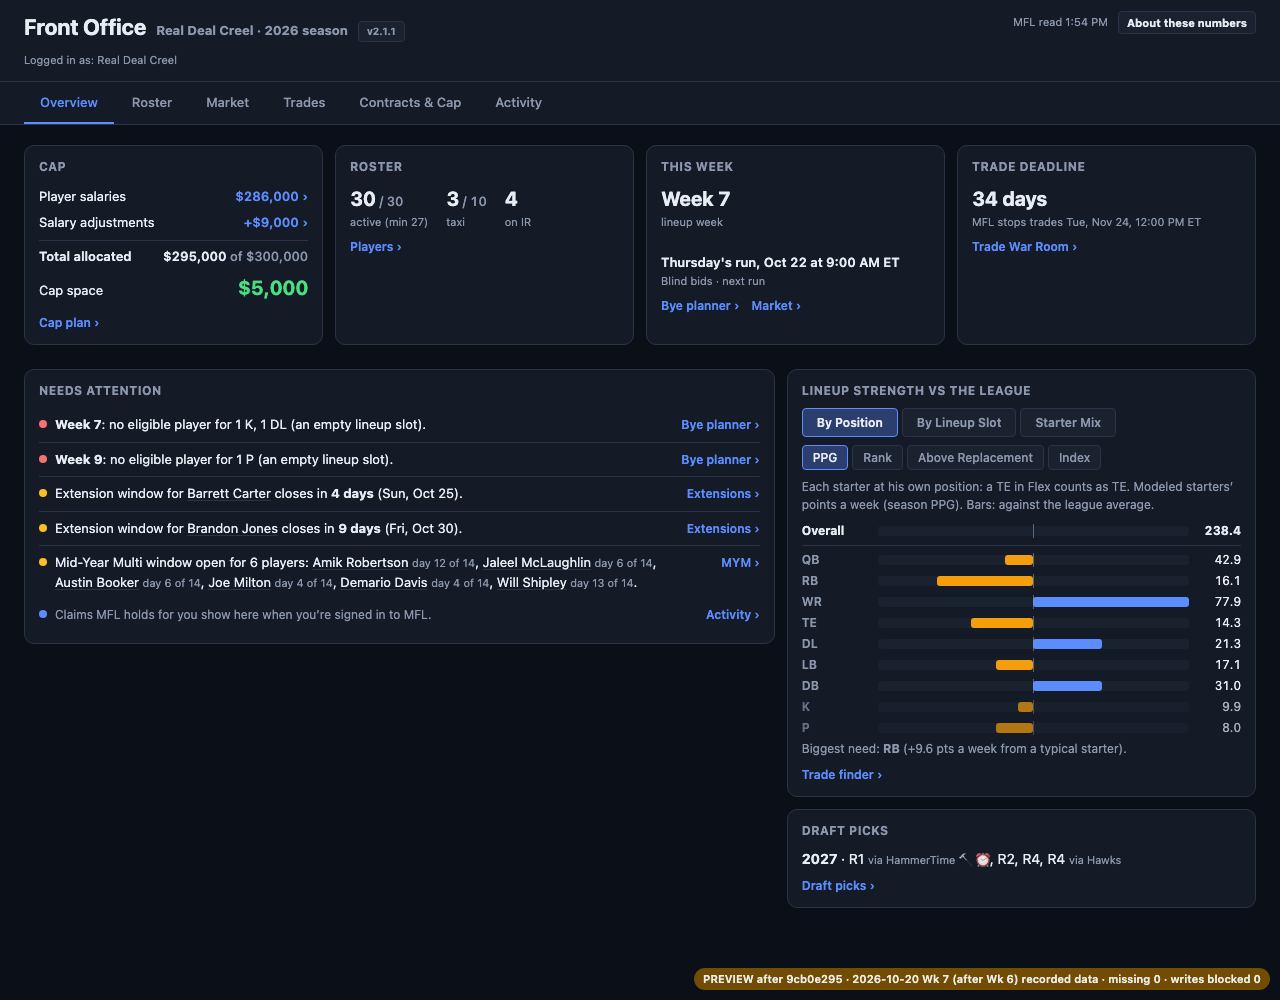1280x1000 pixels.
Task: Open the Draft picks link
Action: tap(838, 886)
